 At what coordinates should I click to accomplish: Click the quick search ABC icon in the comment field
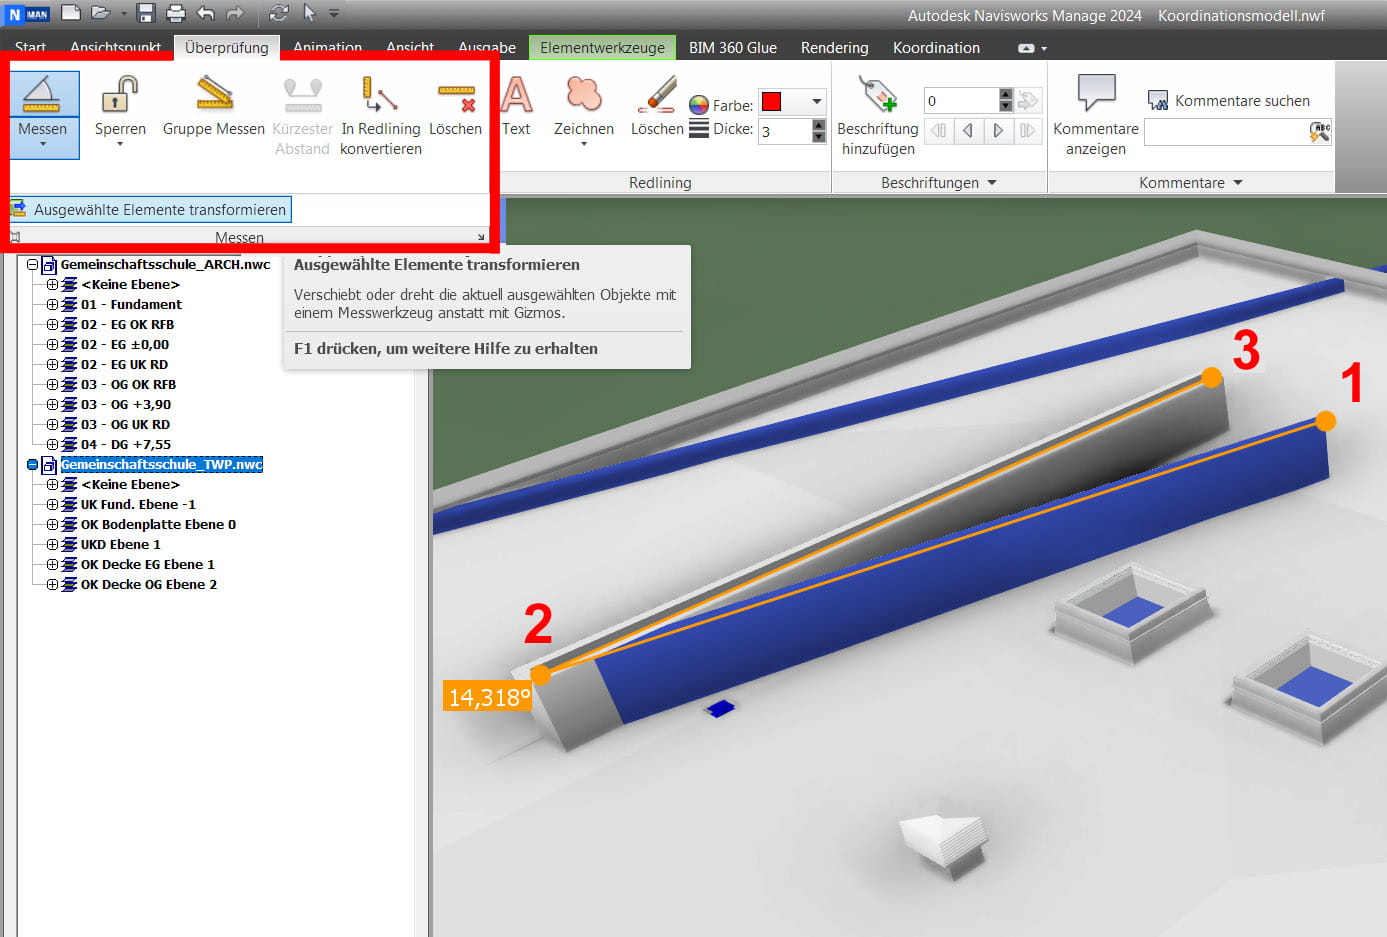(1320, 132)
